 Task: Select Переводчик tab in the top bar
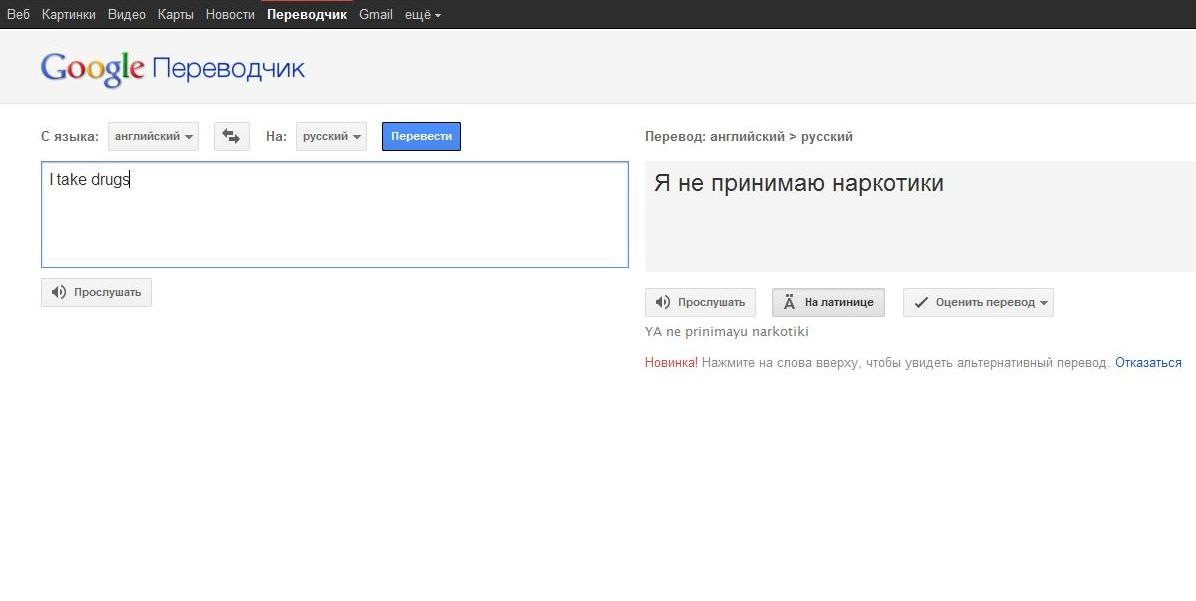click(307, 15)
